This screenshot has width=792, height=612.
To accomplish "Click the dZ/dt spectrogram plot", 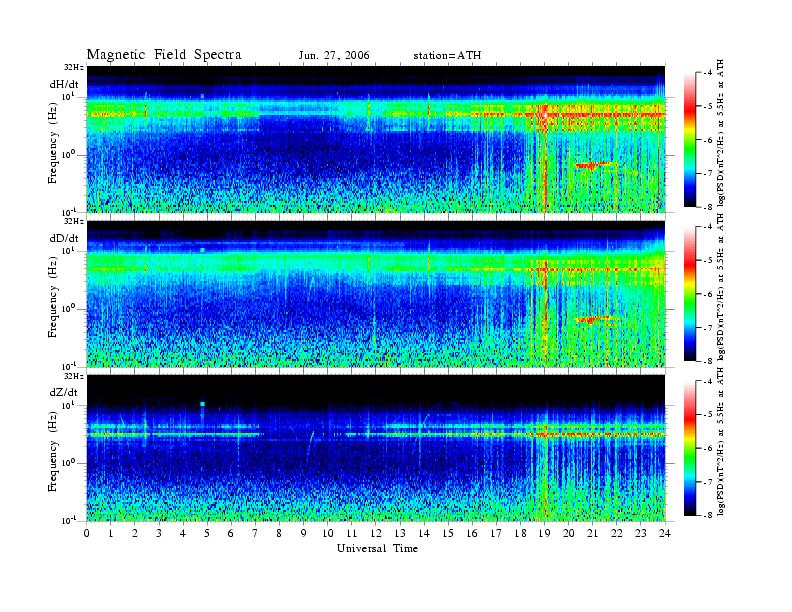I will pos(376,448).
